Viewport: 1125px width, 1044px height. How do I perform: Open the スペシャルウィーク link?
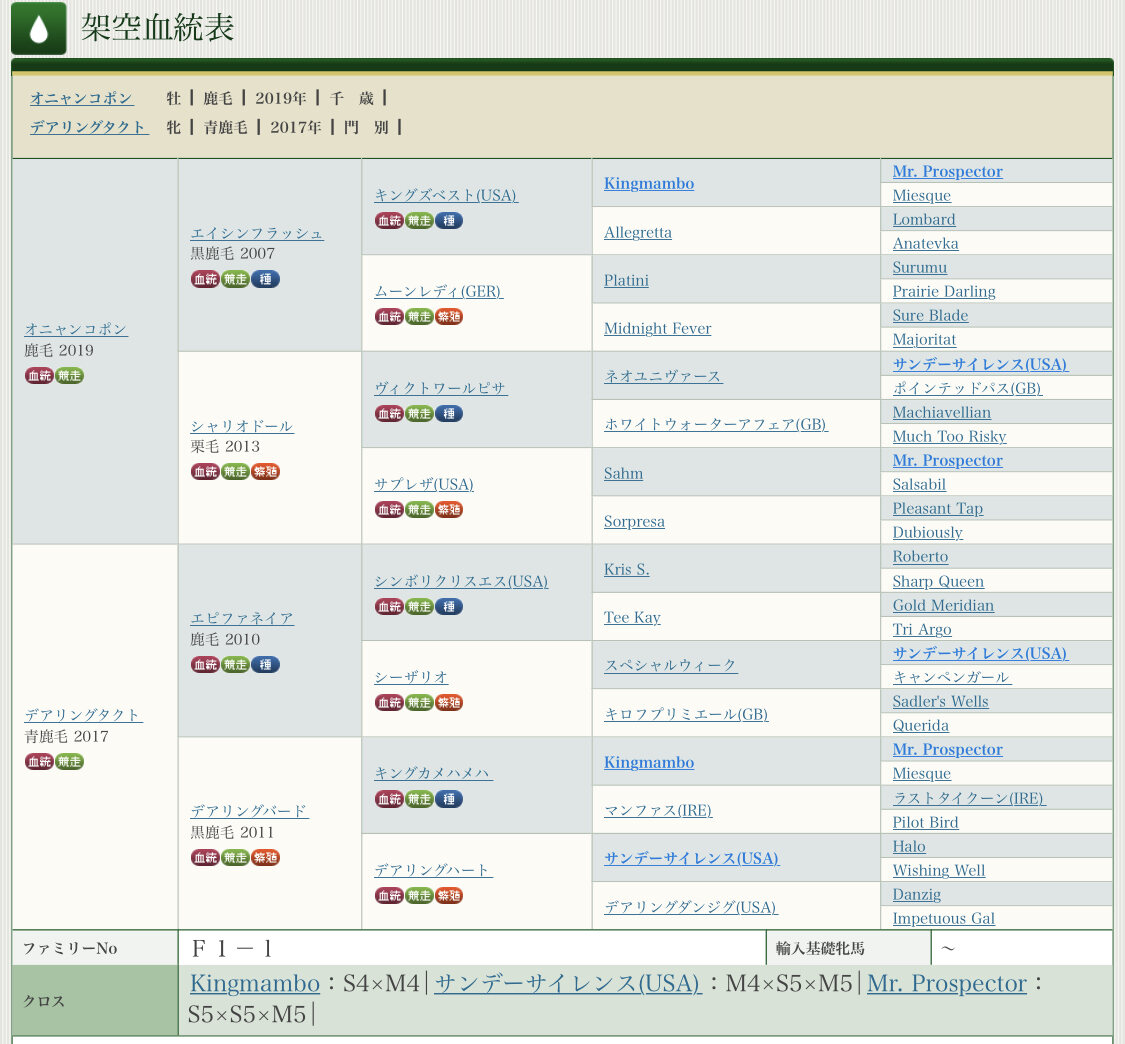tap(670, 665)
